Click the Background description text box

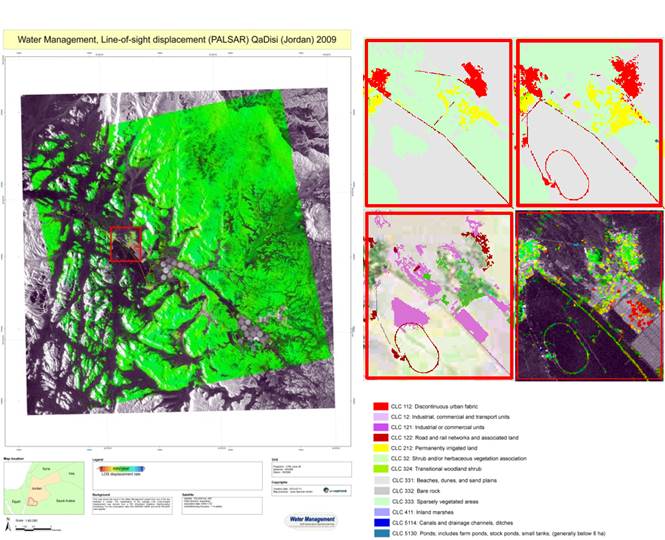(x=132, y=506)
